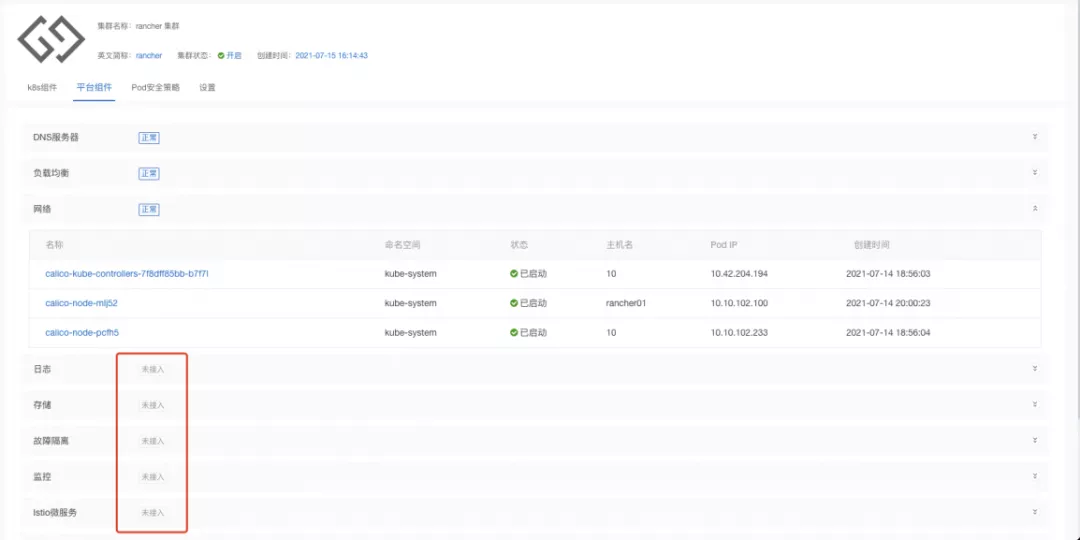Click the 正常 badge beside 网络
Image resolution: width=1080 pixels, height=540 pixels.
(x=149, y=209)
